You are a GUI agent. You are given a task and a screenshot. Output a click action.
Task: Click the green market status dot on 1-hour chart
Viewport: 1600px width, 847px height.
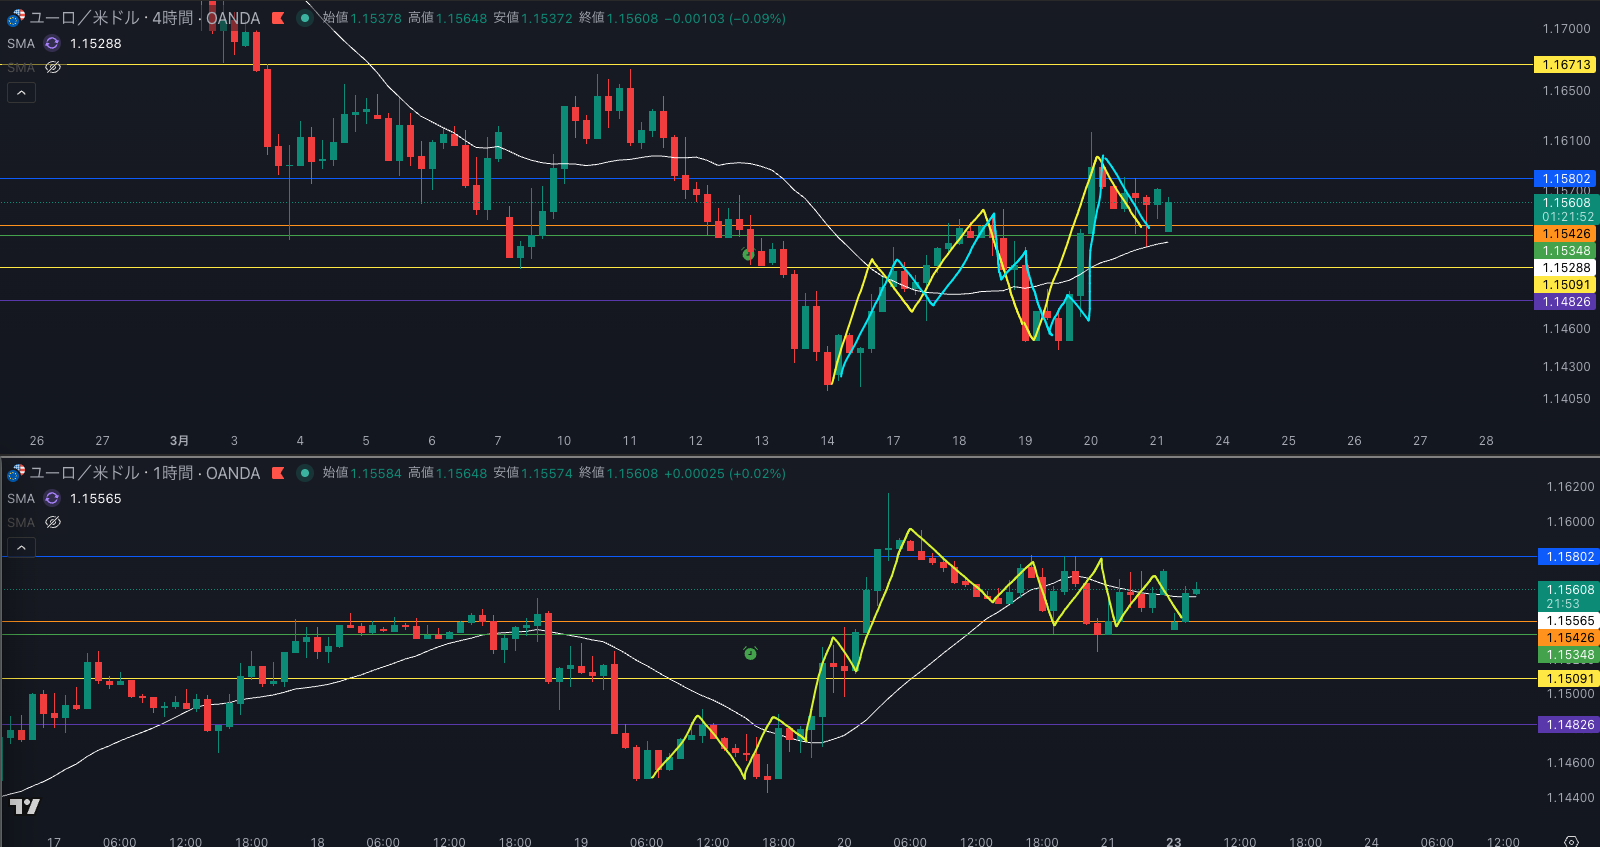pos(305,473)
